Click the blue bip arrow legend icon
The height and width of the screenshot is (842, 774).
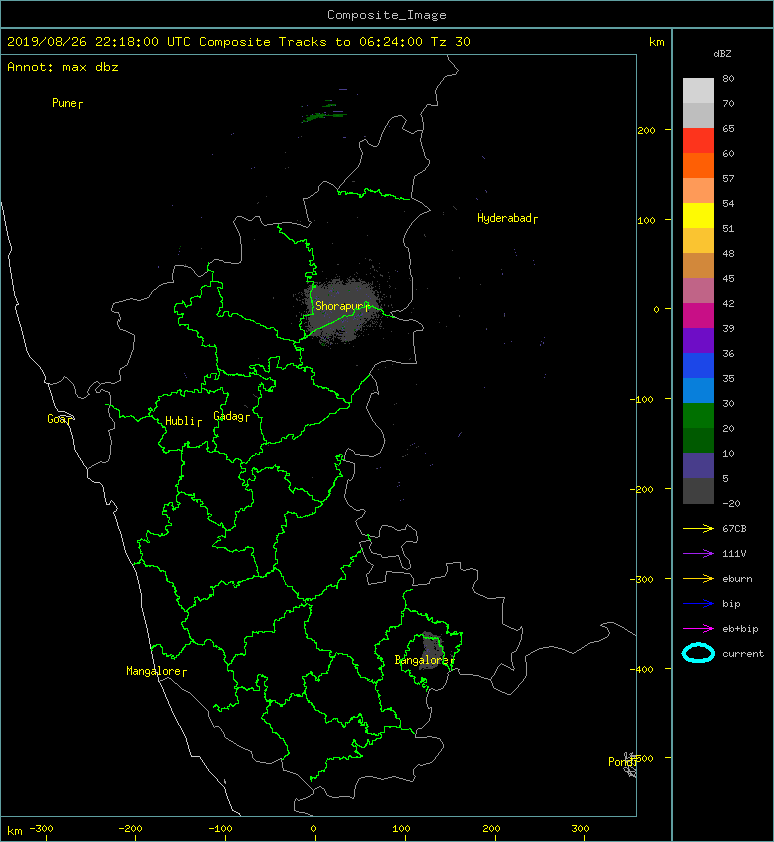698,604
